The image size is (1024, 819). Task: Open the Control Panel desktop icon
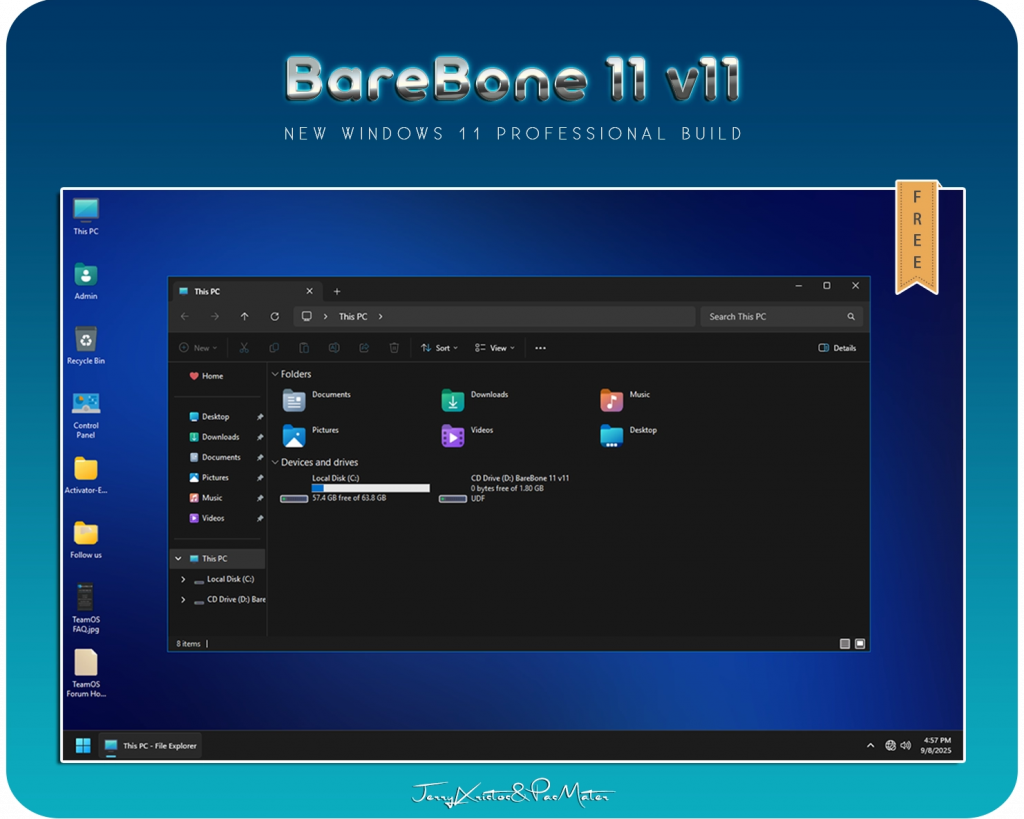click(x=86, y=404)
